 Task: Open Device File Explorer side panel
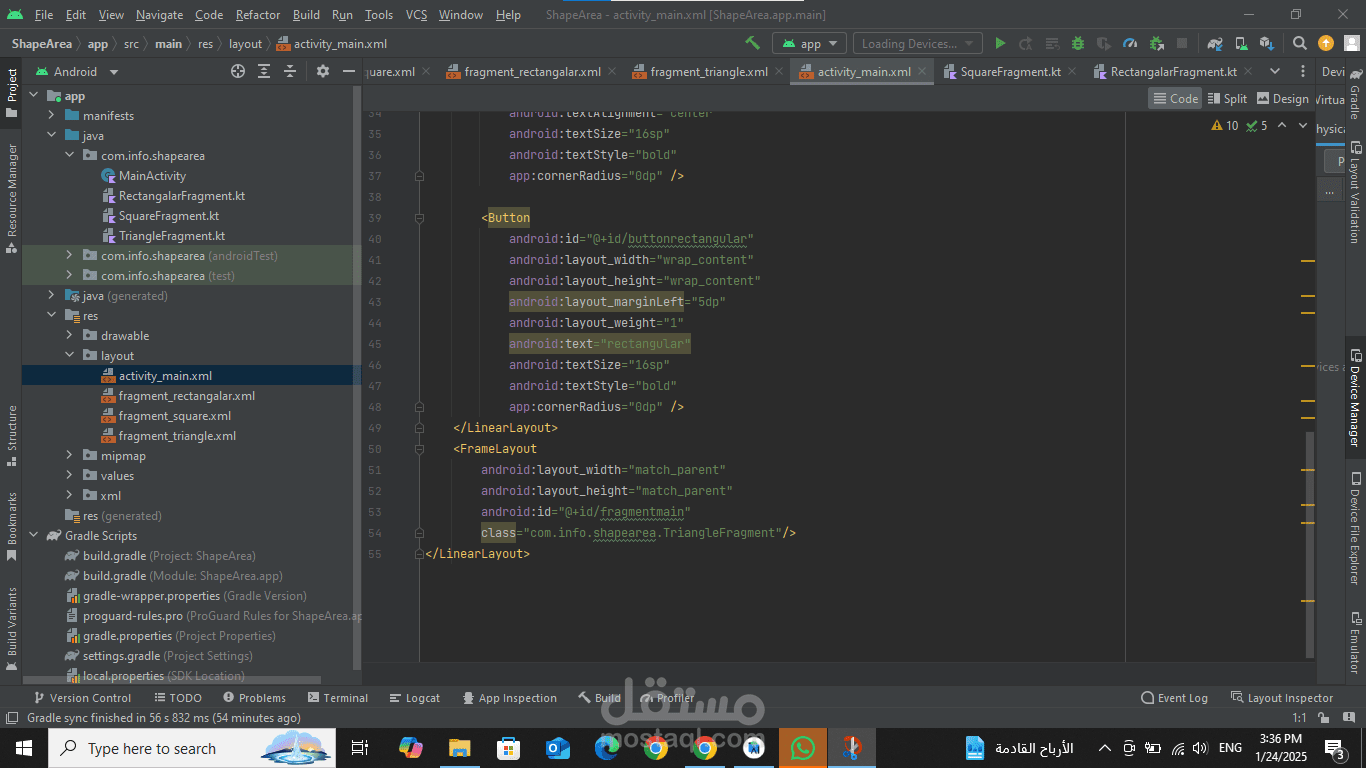tap(1355, 528)
